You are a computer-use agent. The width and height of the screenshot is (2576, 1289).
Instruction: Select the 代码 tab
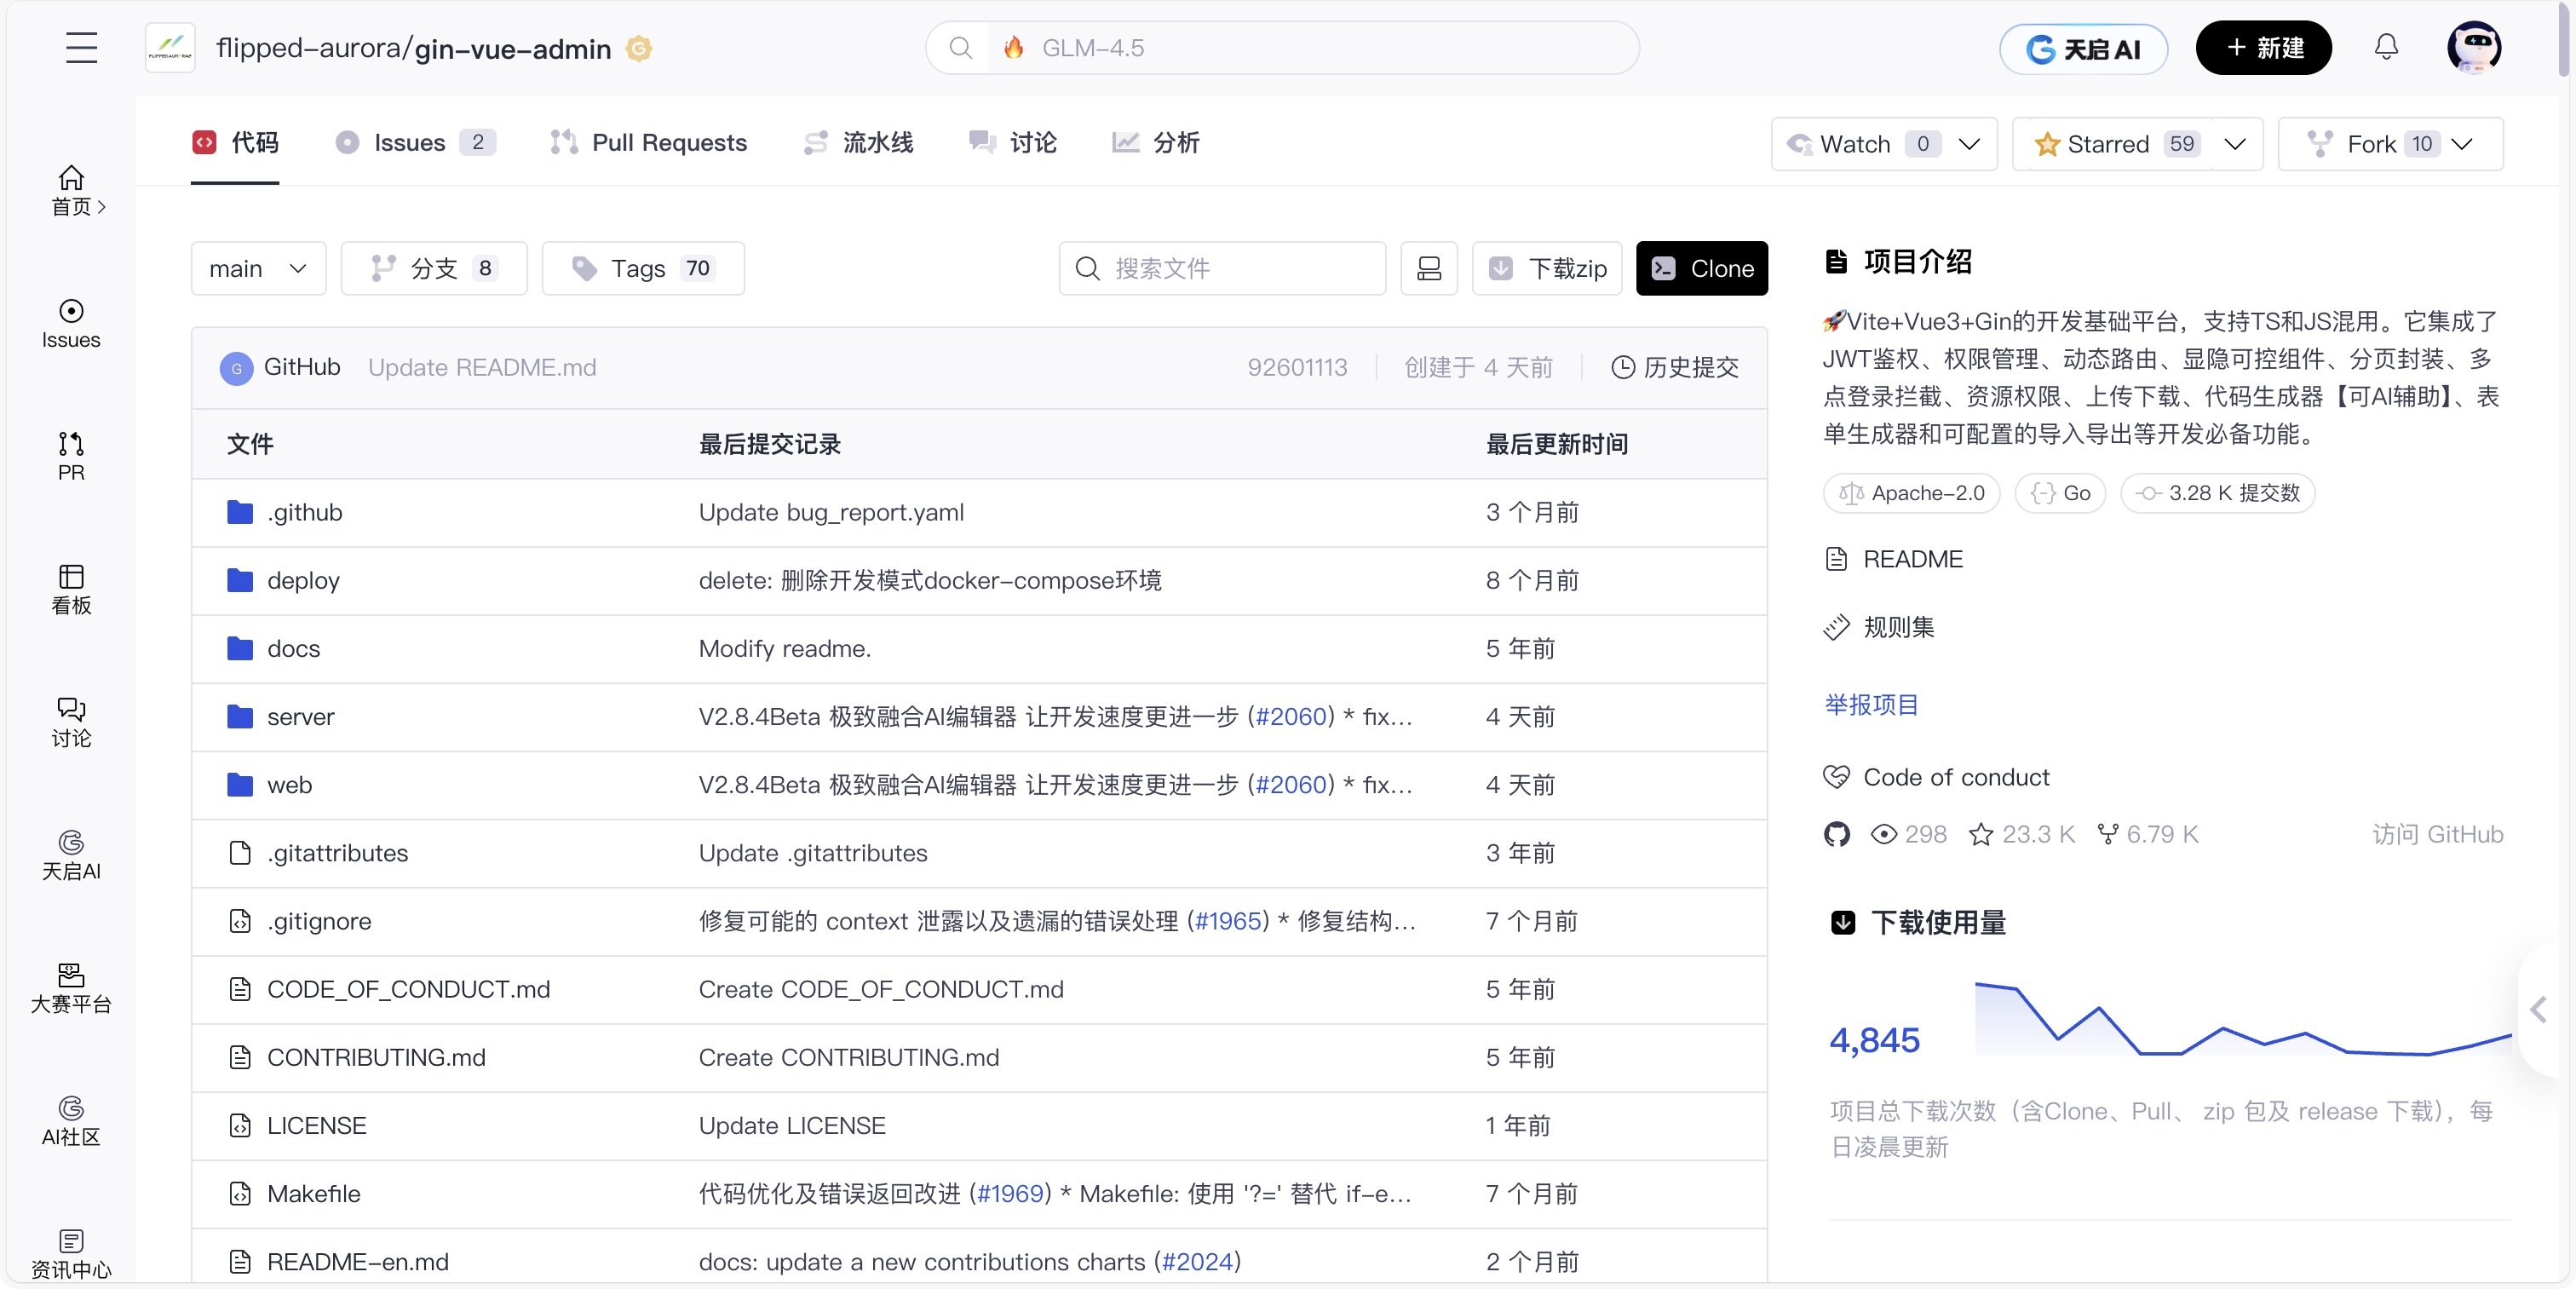coord(235,143)
